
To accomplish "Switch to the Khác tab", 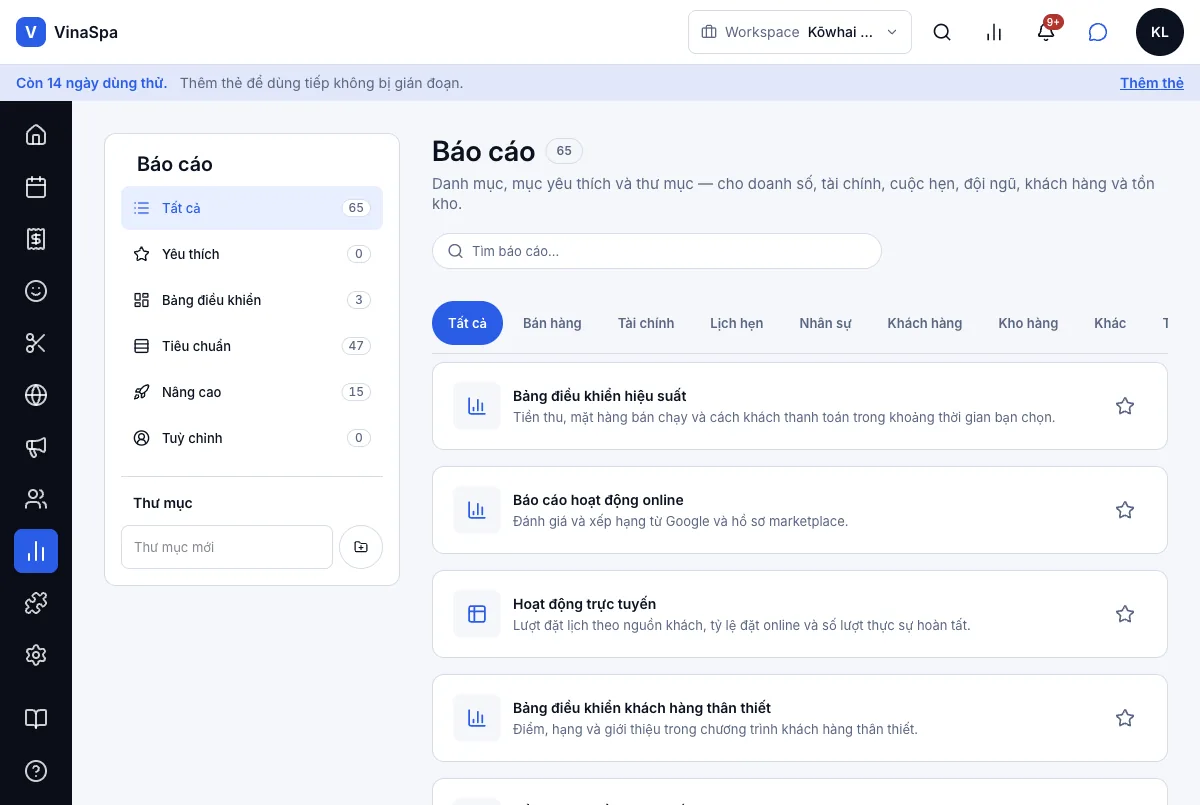I will pyautogui.click(x=1110, y=323).
